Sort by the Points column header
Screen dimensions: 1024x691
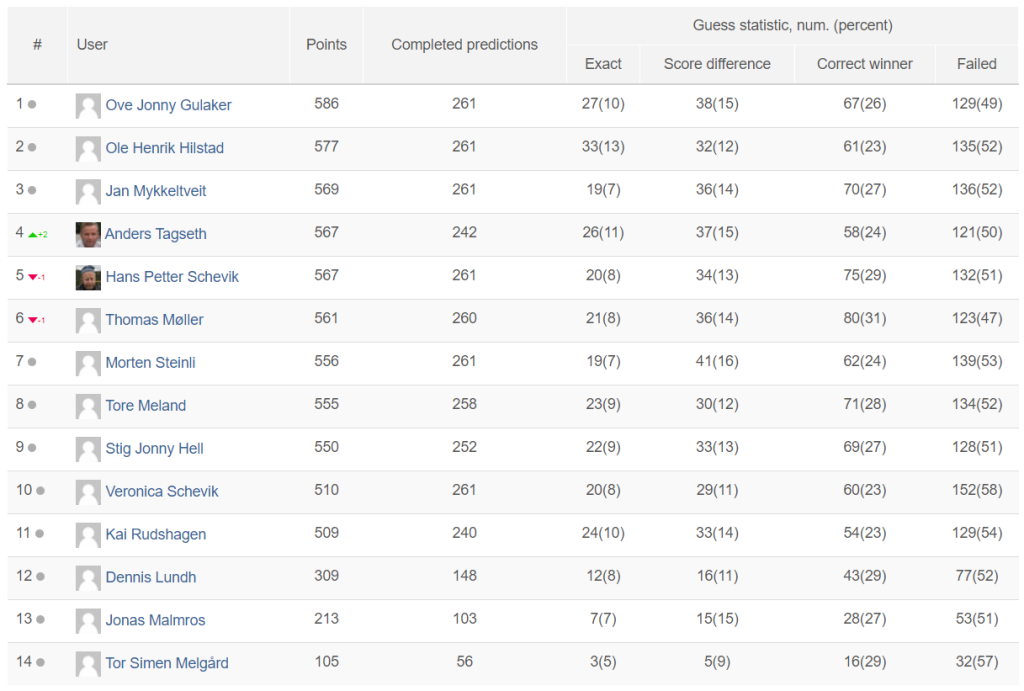[x=327, y=44]
